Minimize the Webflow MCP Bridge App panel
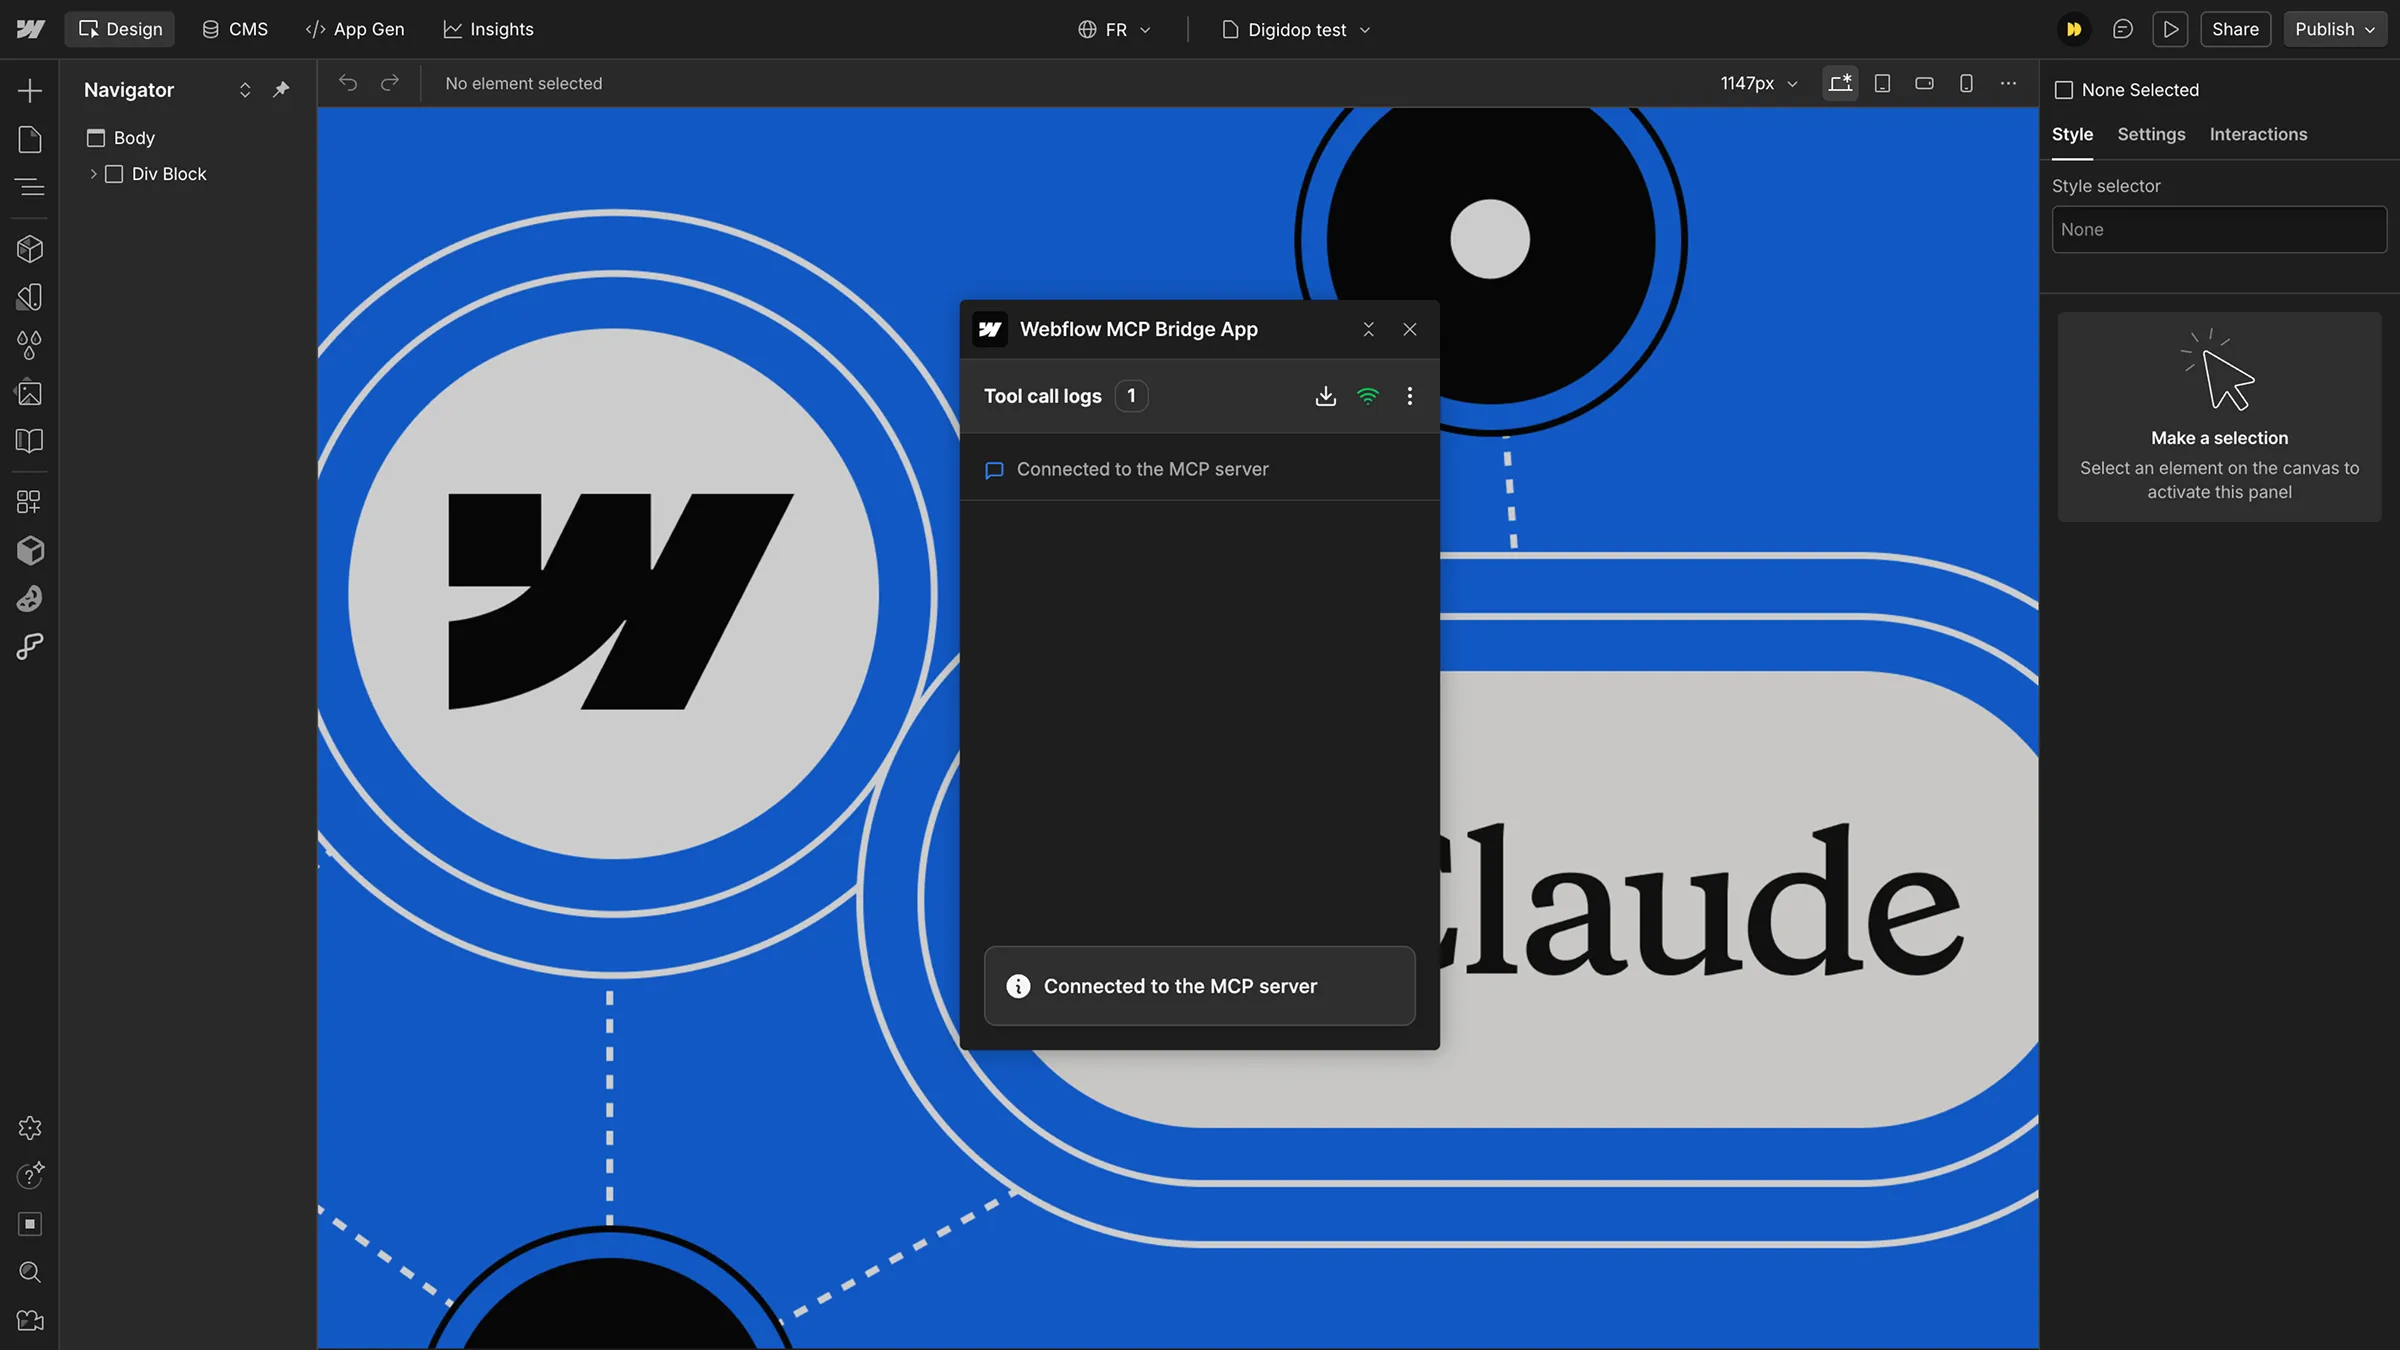 [x=1369, y=329]
